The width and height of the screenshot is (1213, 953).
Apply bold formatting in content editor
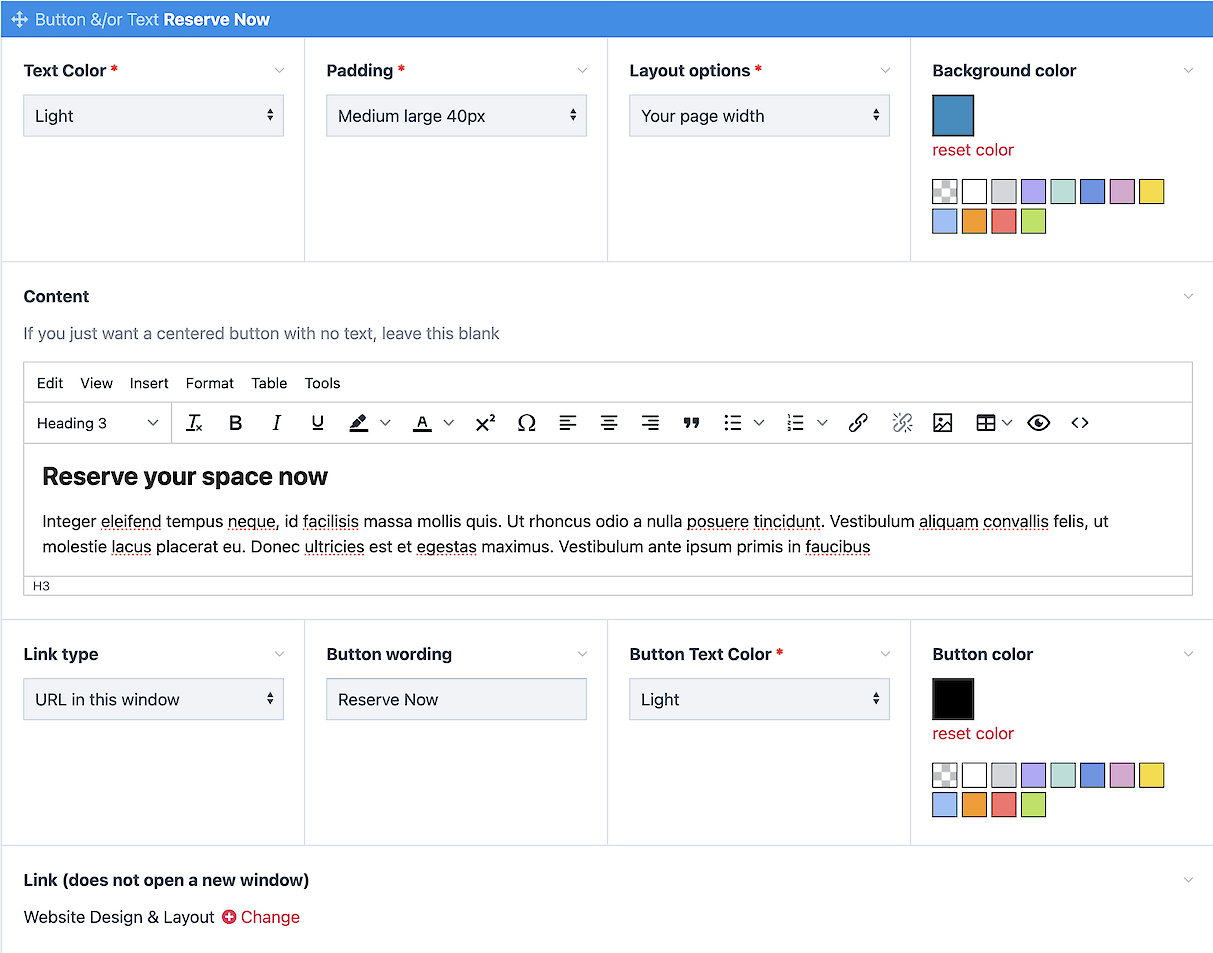[x=236, y=423]
